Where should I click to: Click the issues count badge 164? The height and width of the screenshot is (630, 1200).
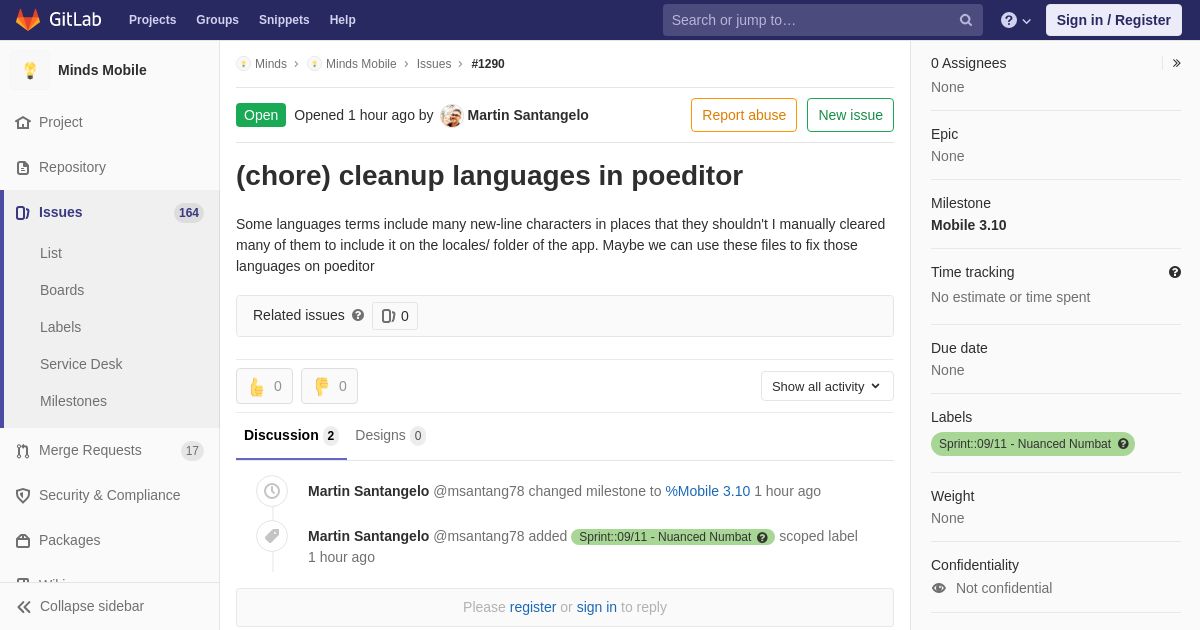coord(189,213)
